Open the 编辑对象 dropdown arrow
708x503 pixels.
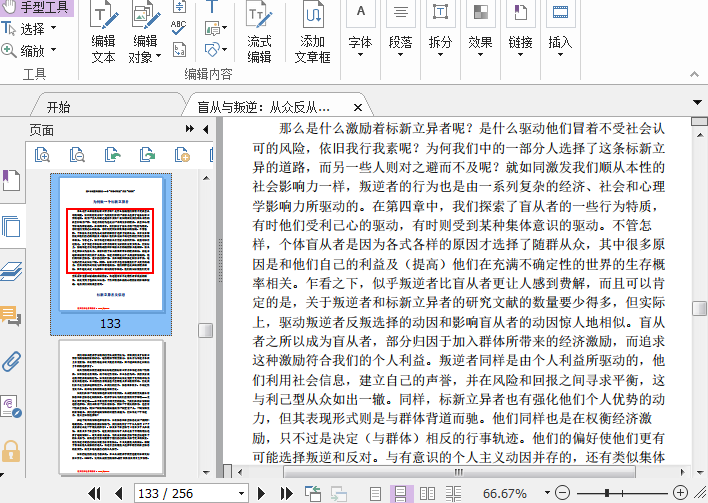(x=158, y=57)
